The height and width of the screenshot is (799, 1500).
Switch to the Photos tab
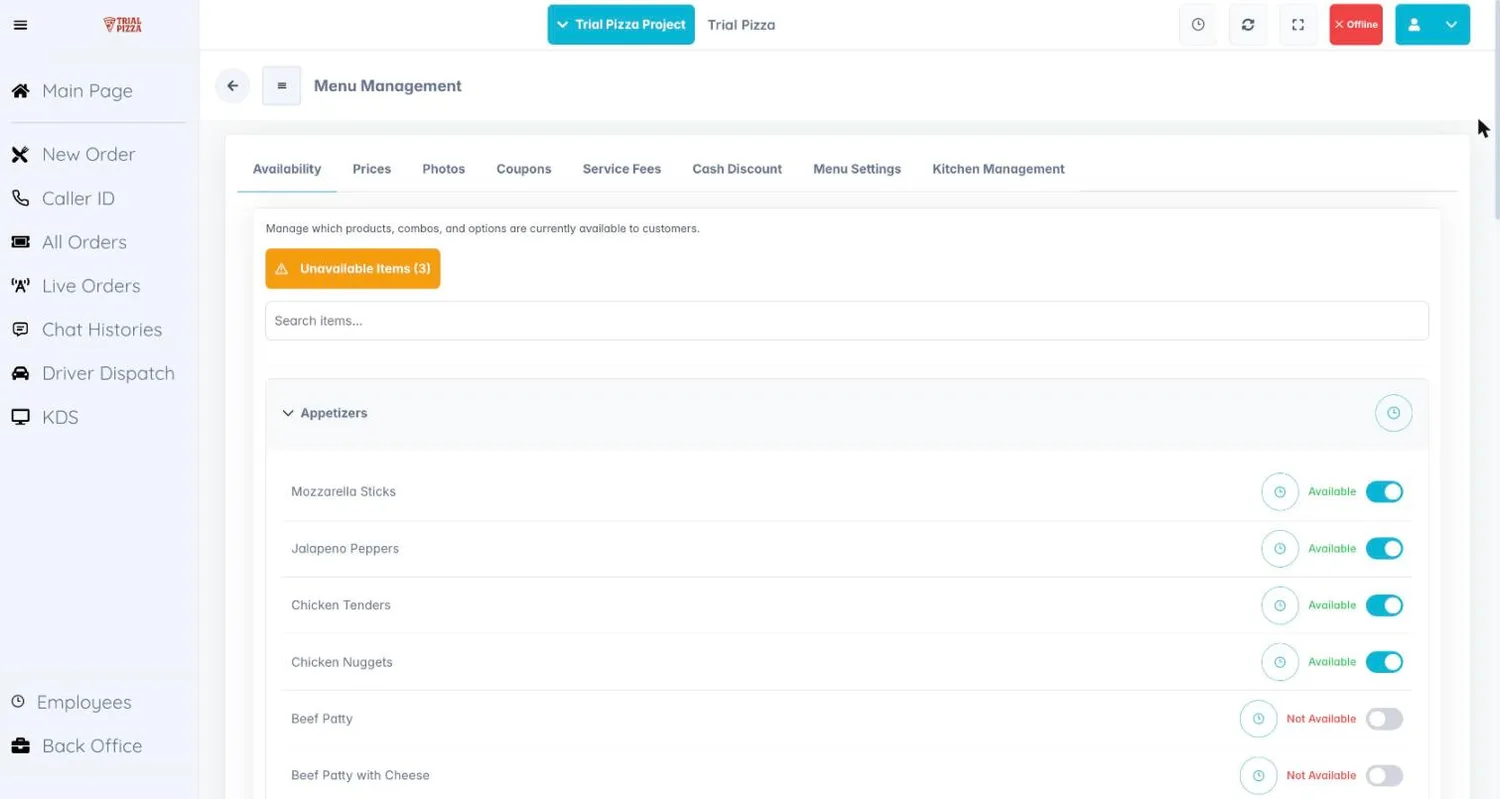[444, 169]
